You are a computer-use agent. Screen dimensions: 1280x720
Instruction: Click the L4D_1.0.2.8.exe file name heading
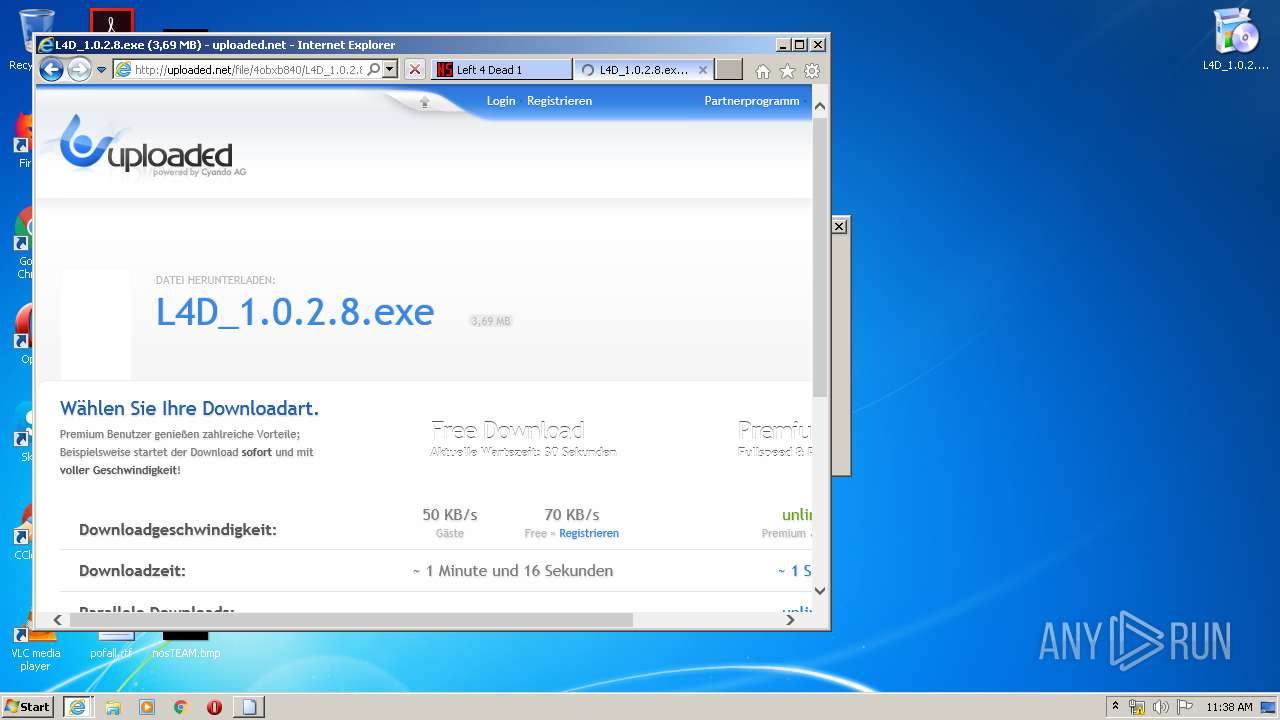point(295,312)
